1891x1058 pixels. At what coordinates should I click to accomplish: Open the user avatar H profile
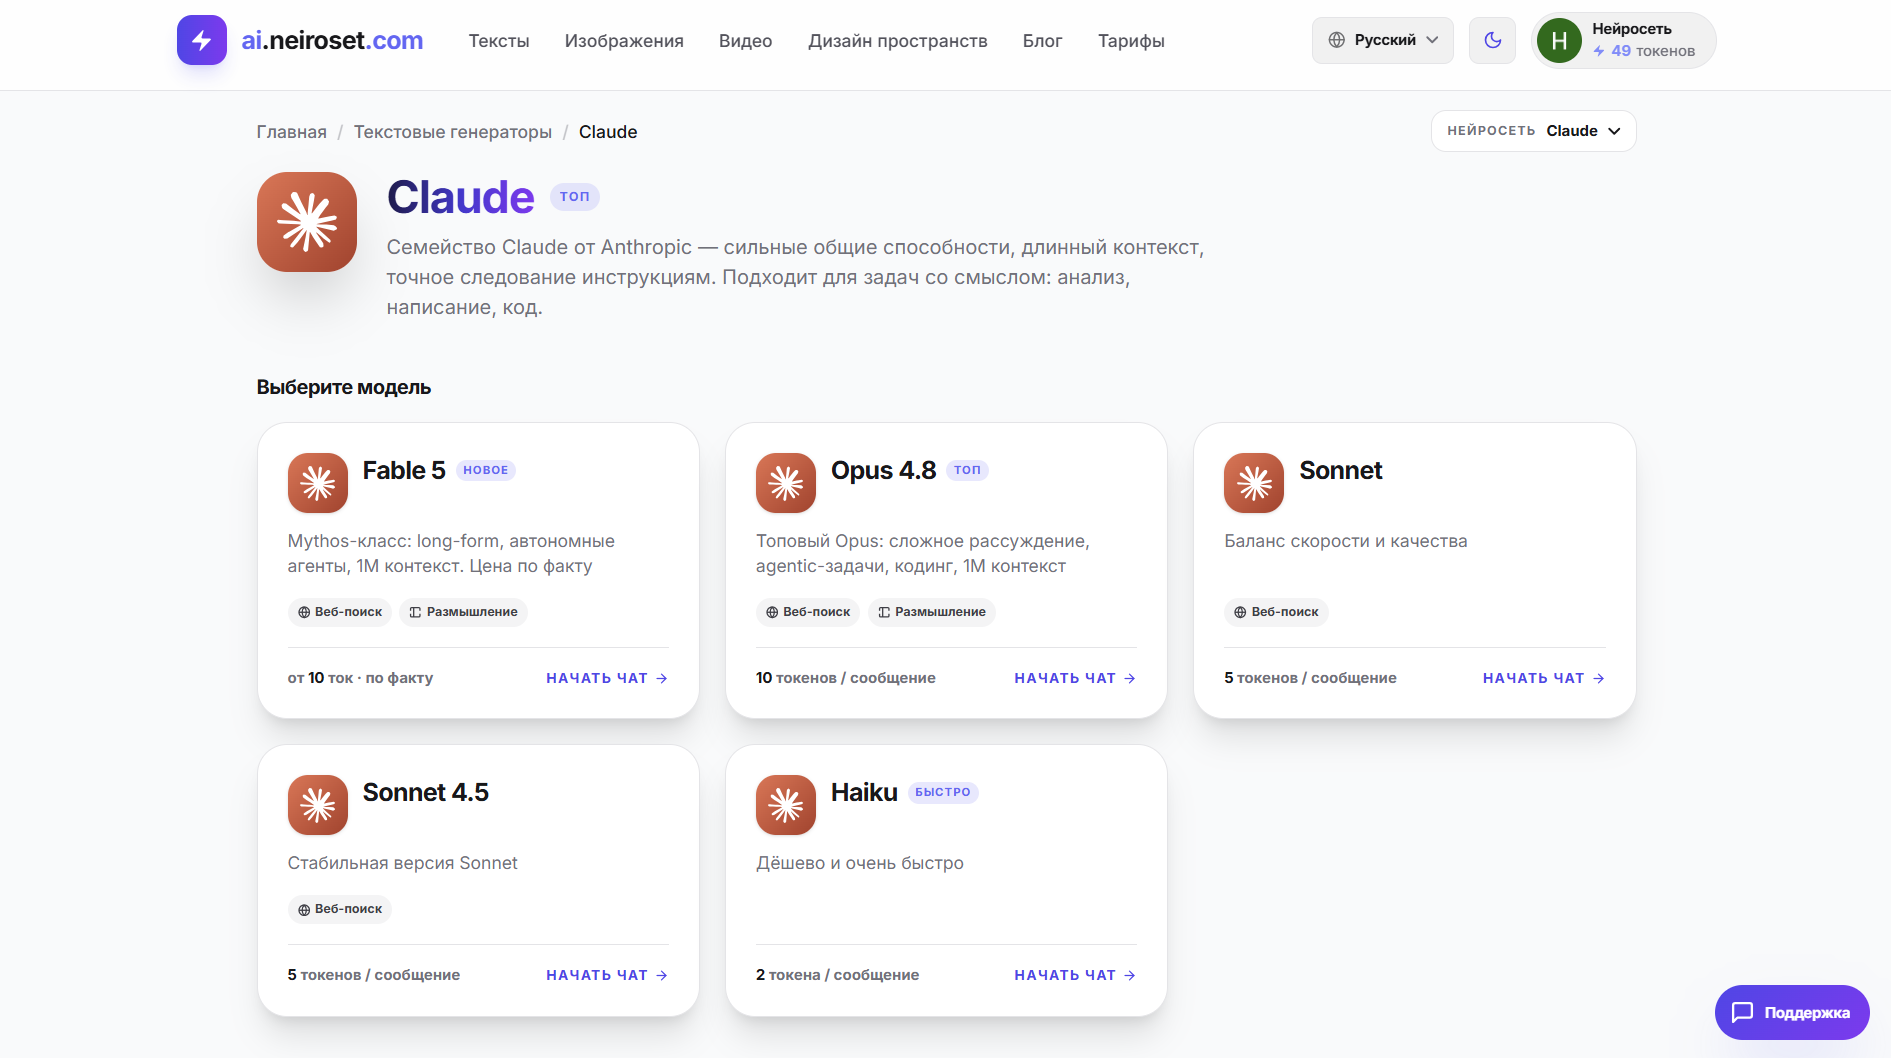[1559, 41]
